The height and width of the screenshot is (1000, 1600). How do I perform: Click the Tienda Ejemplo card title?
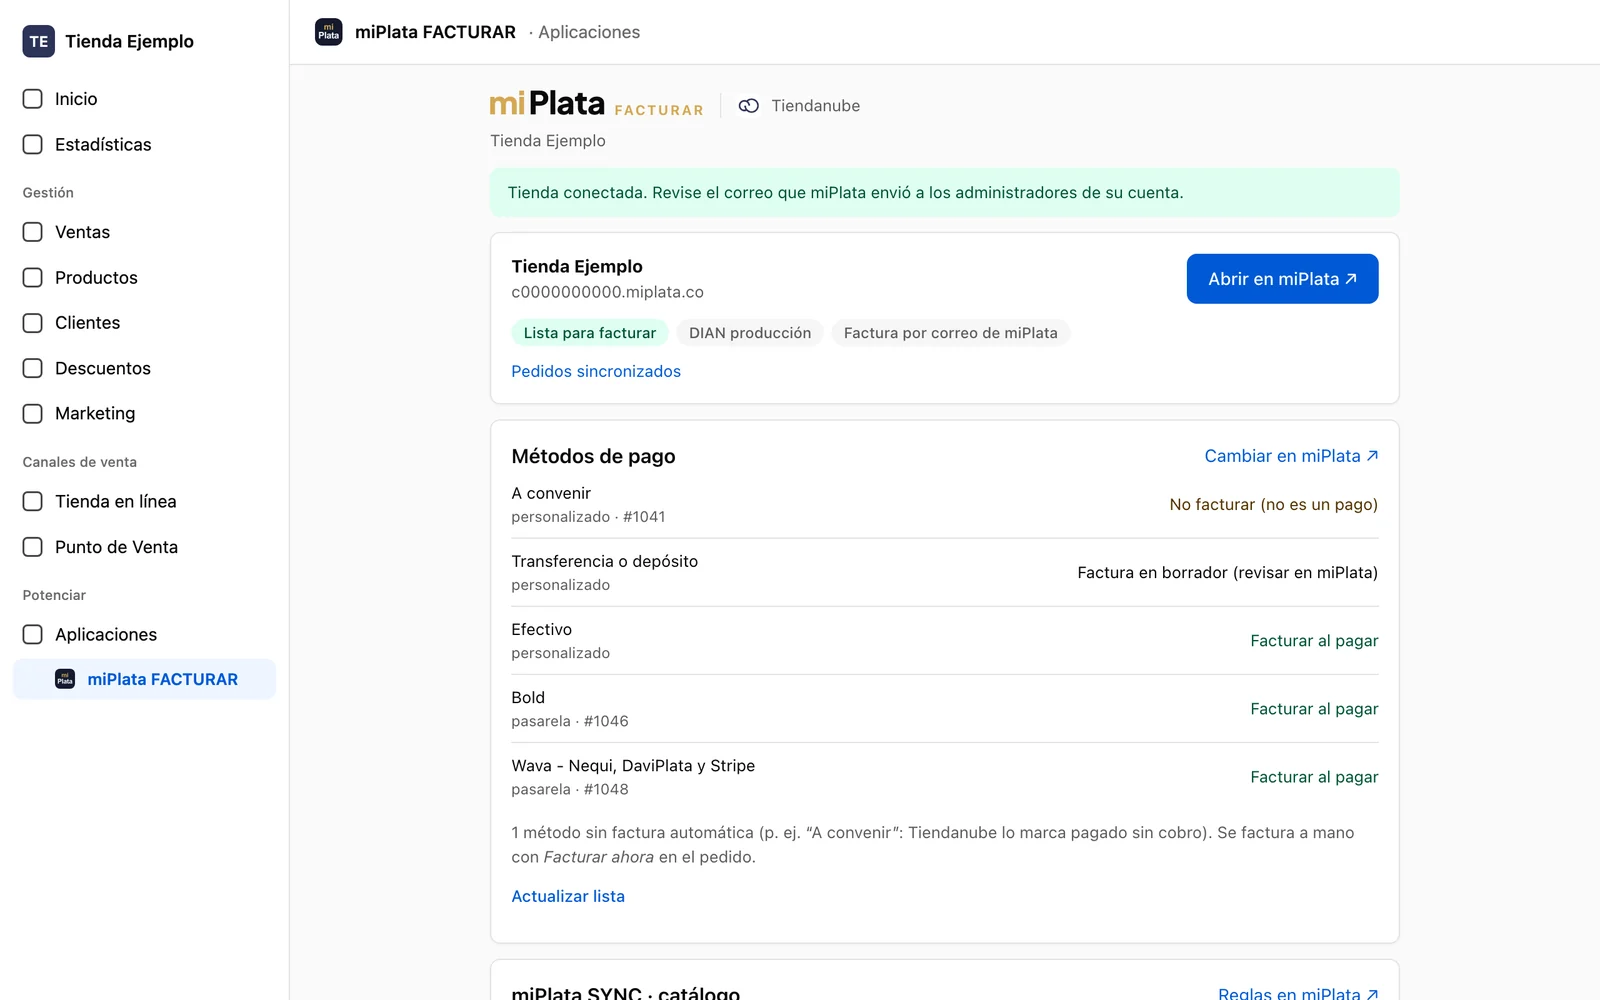click(577, 267)
